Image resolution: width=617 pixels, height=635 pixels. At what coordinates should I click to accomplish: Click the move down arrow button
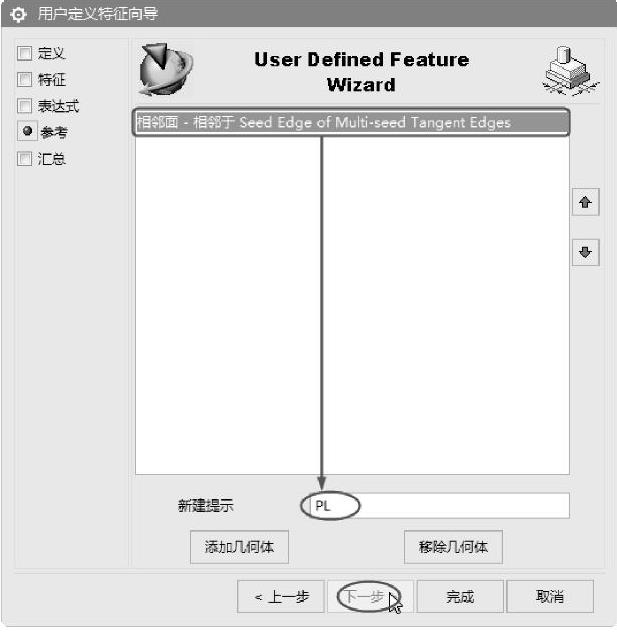(x=585, y=252)
